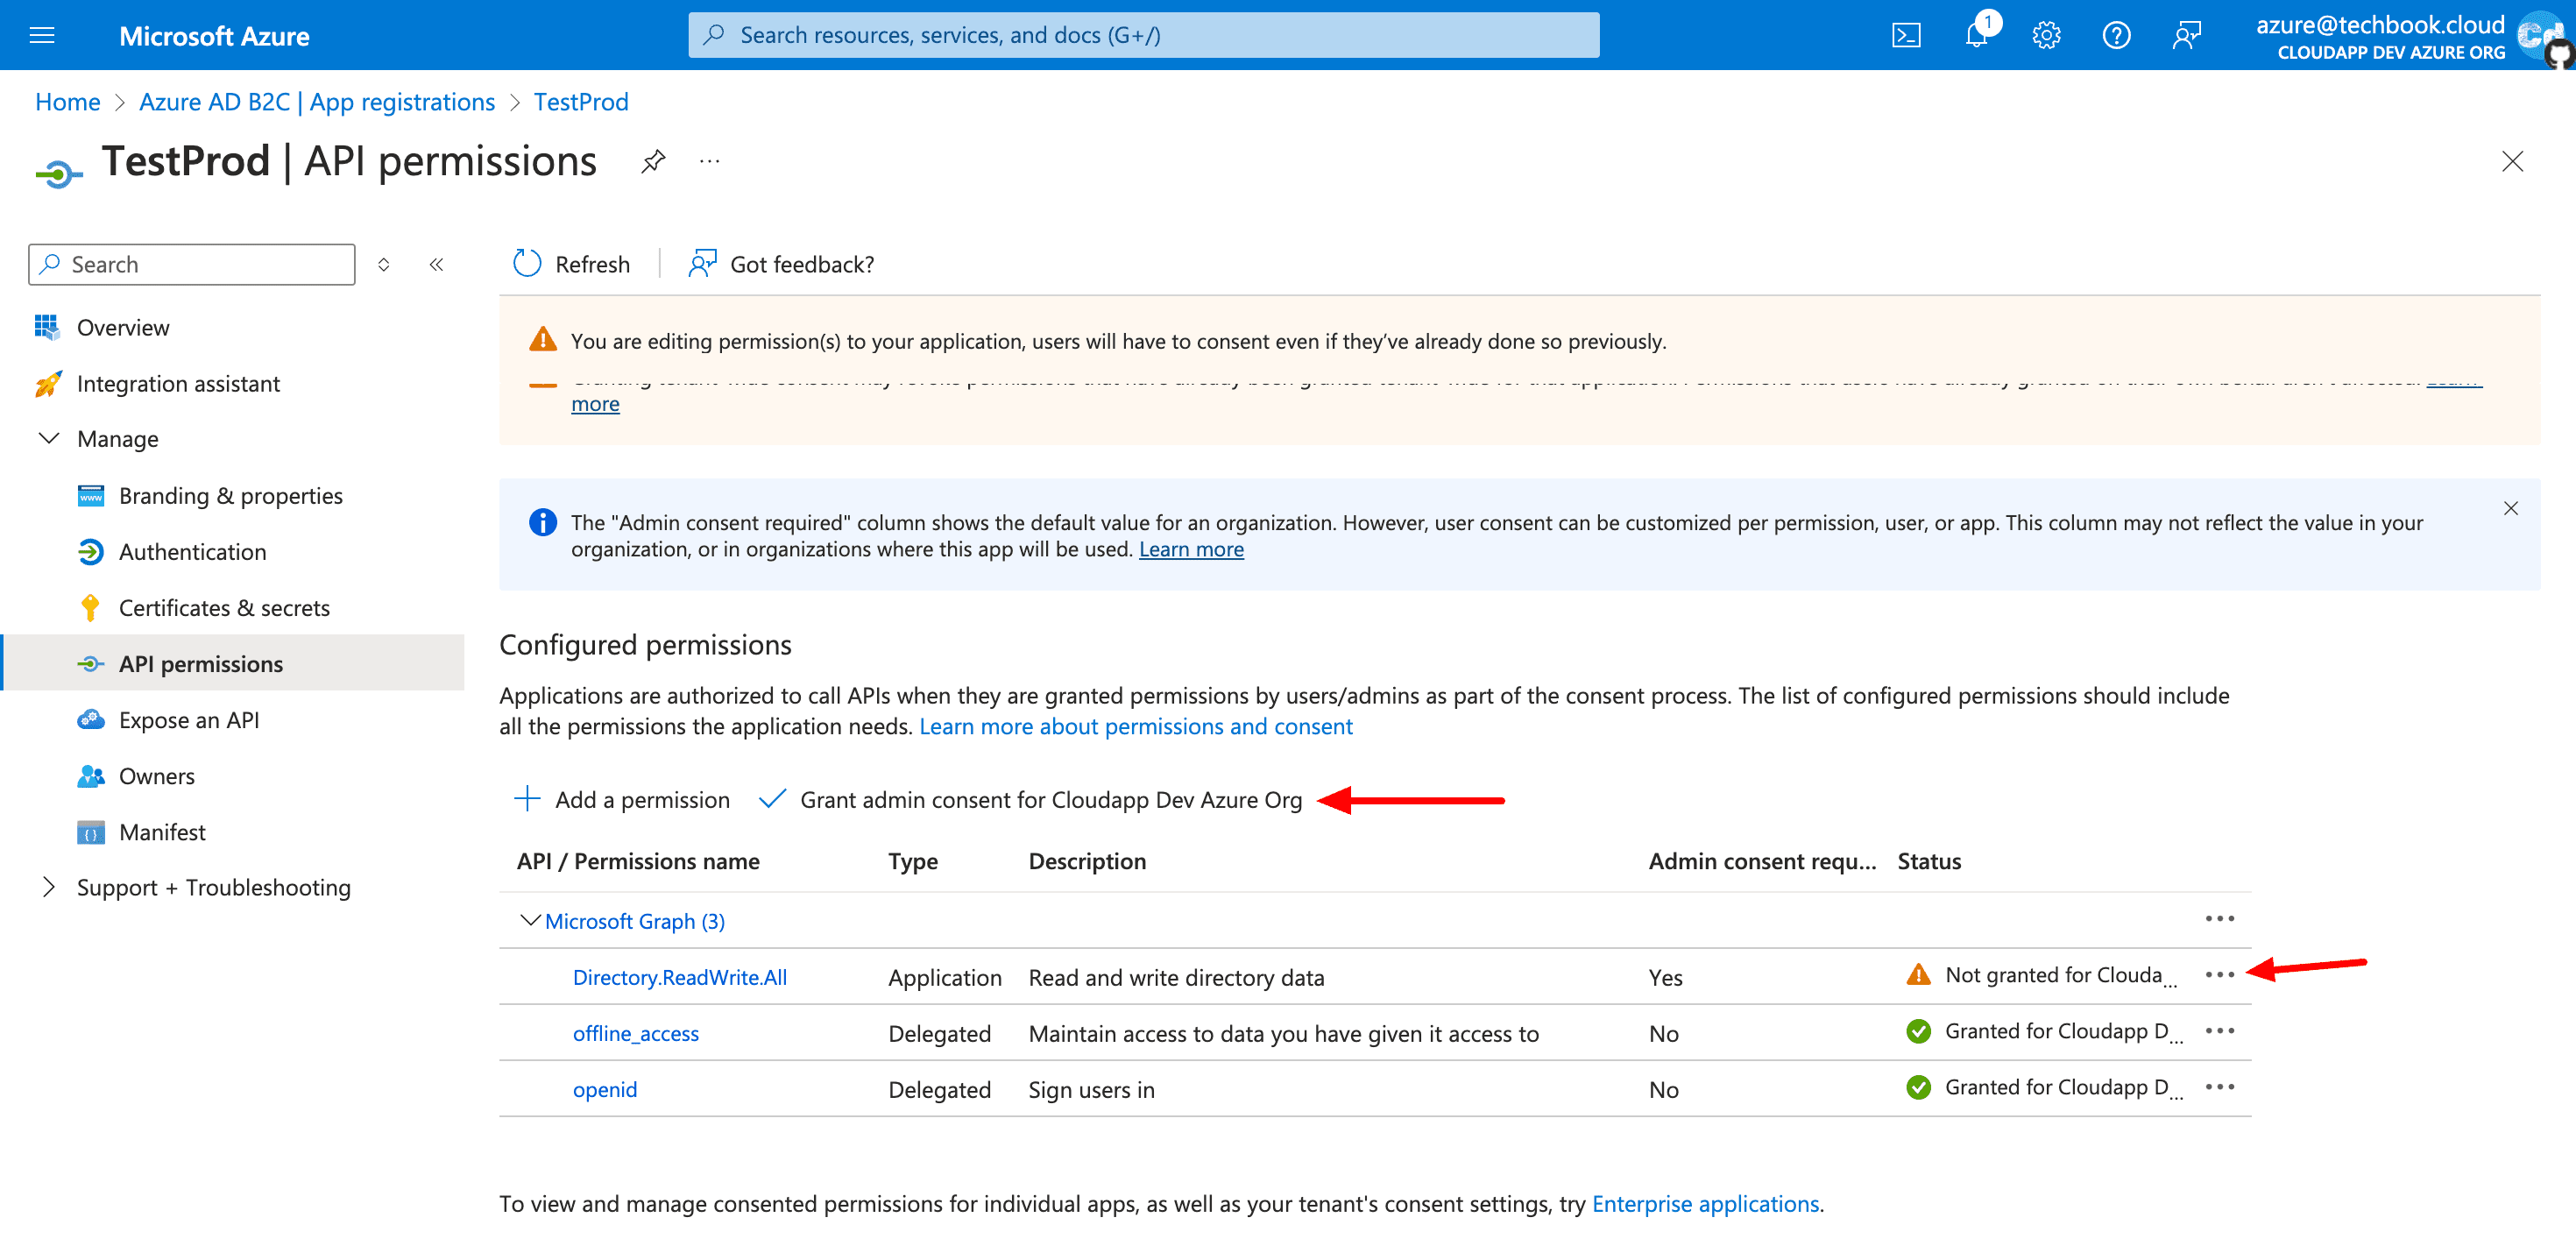
Task: Expand Support + Troubleshooting section
Action: pos(48,887)
